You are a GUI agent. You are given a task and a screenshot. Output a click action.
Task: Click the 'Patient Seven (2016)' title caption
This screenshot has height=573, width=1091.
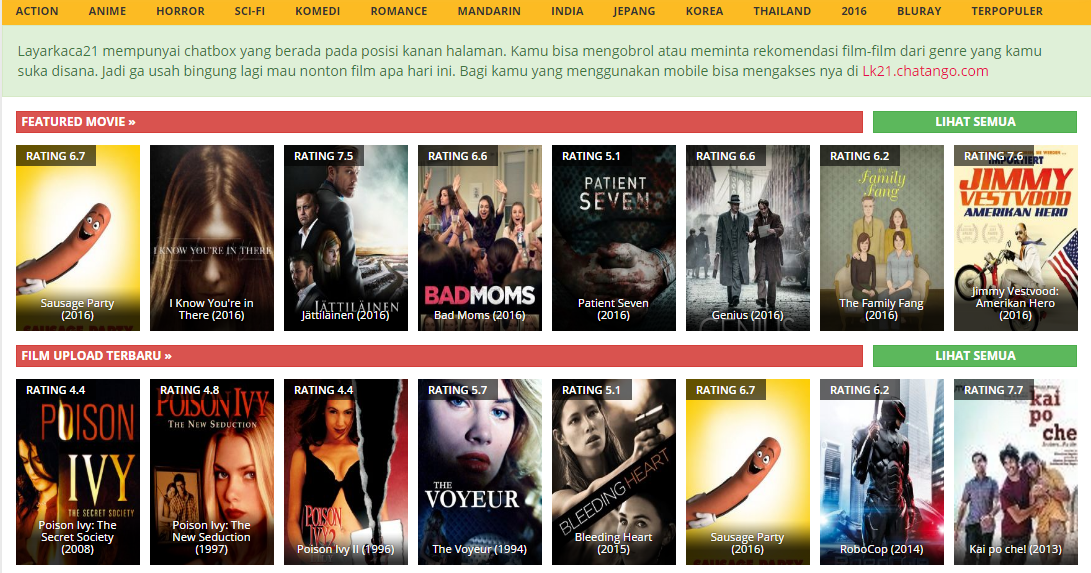(614, 309)
